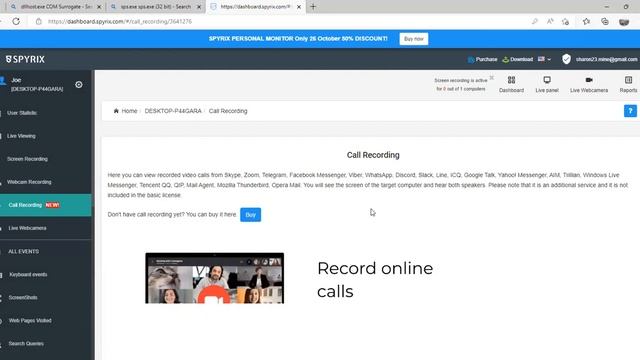Click the Buy now banner button
Screen dimensions: 640x360
(413, 39)
